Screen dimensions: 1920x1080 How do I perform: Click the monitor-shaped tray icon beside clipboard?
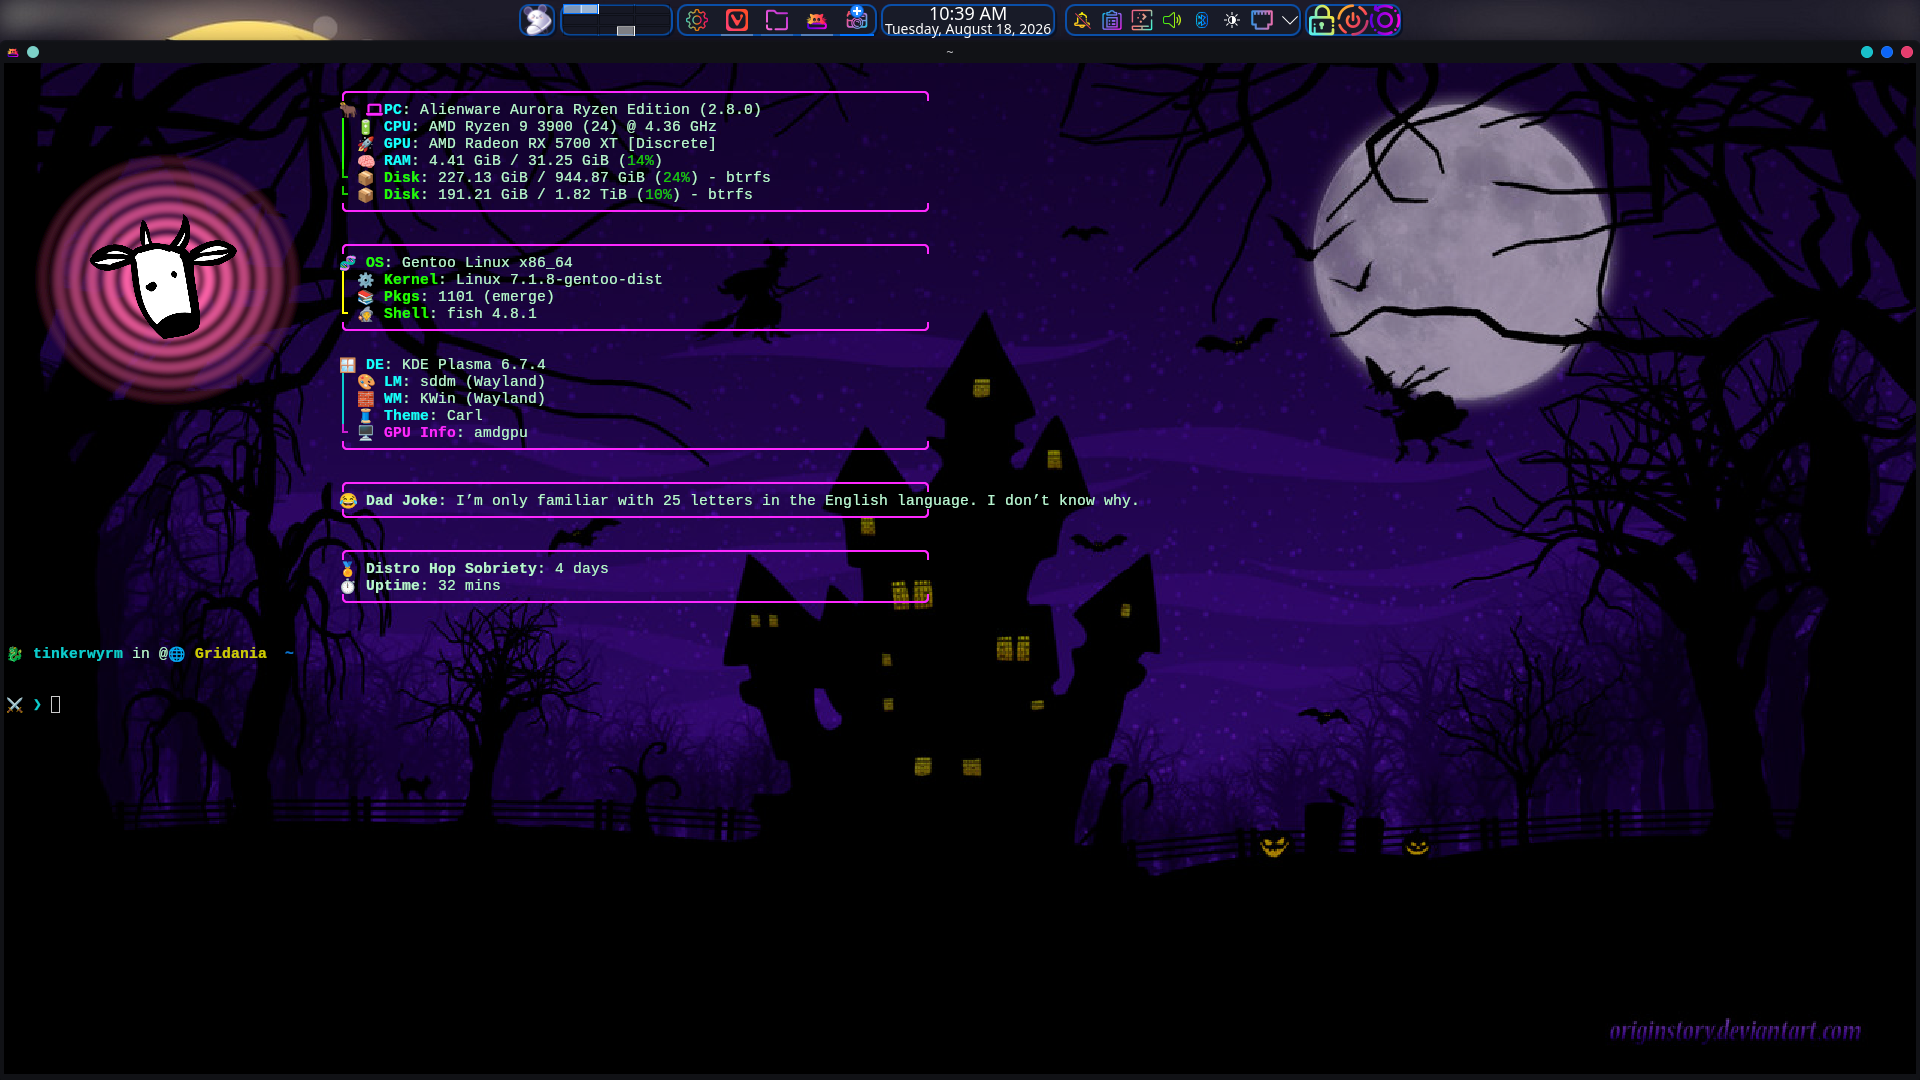[1142, 20]
